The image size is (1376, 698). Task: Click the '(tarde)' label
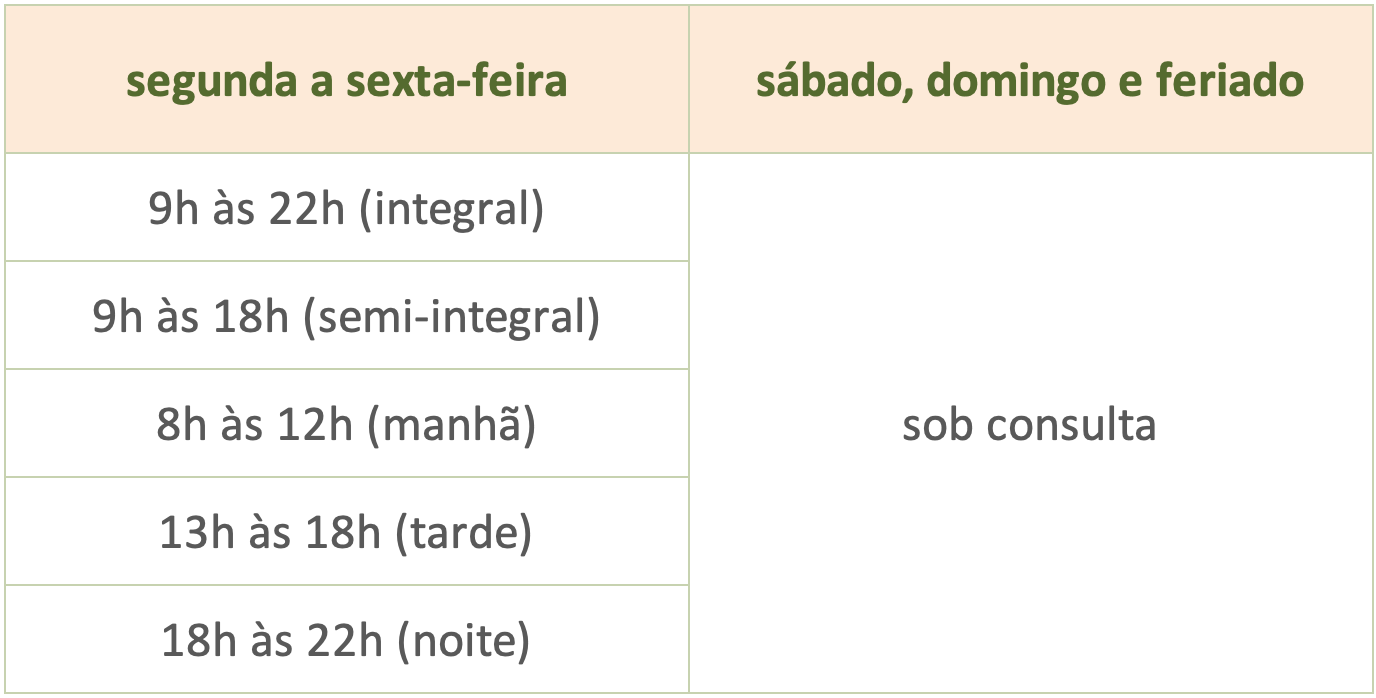coord(463,533)
